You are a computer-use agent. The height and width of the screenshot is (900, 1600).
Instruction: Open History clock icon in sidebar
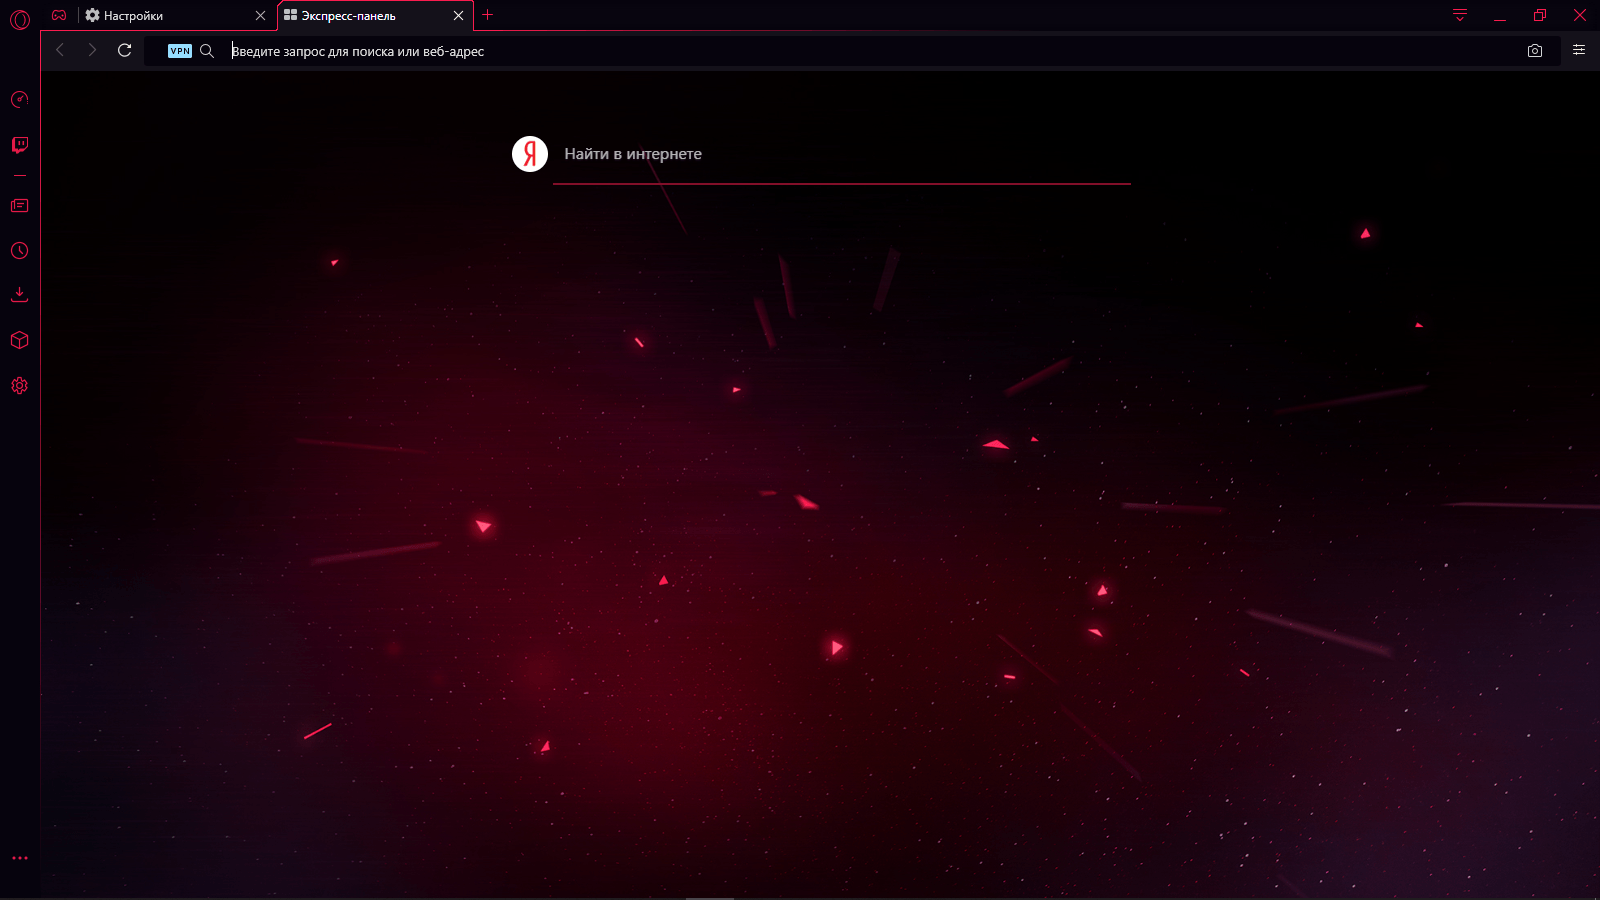pyautogui.click(x=20, y=251)
